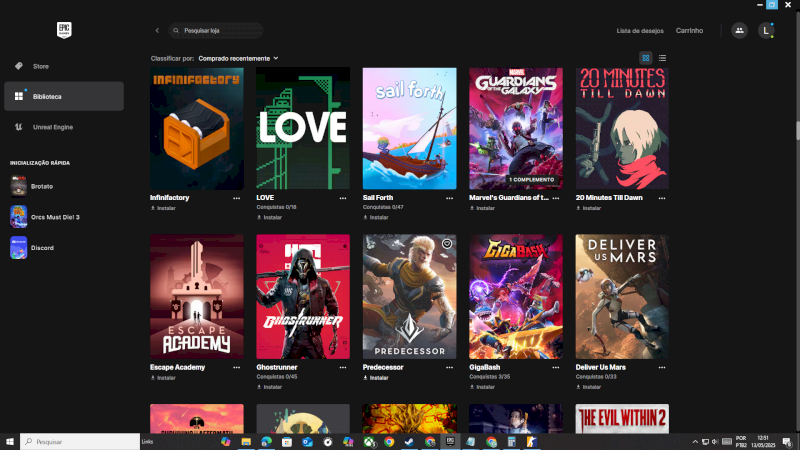Open File Explorer from the taskbar
The height and width of the screenshot is (450, 800).
point(246,442)
